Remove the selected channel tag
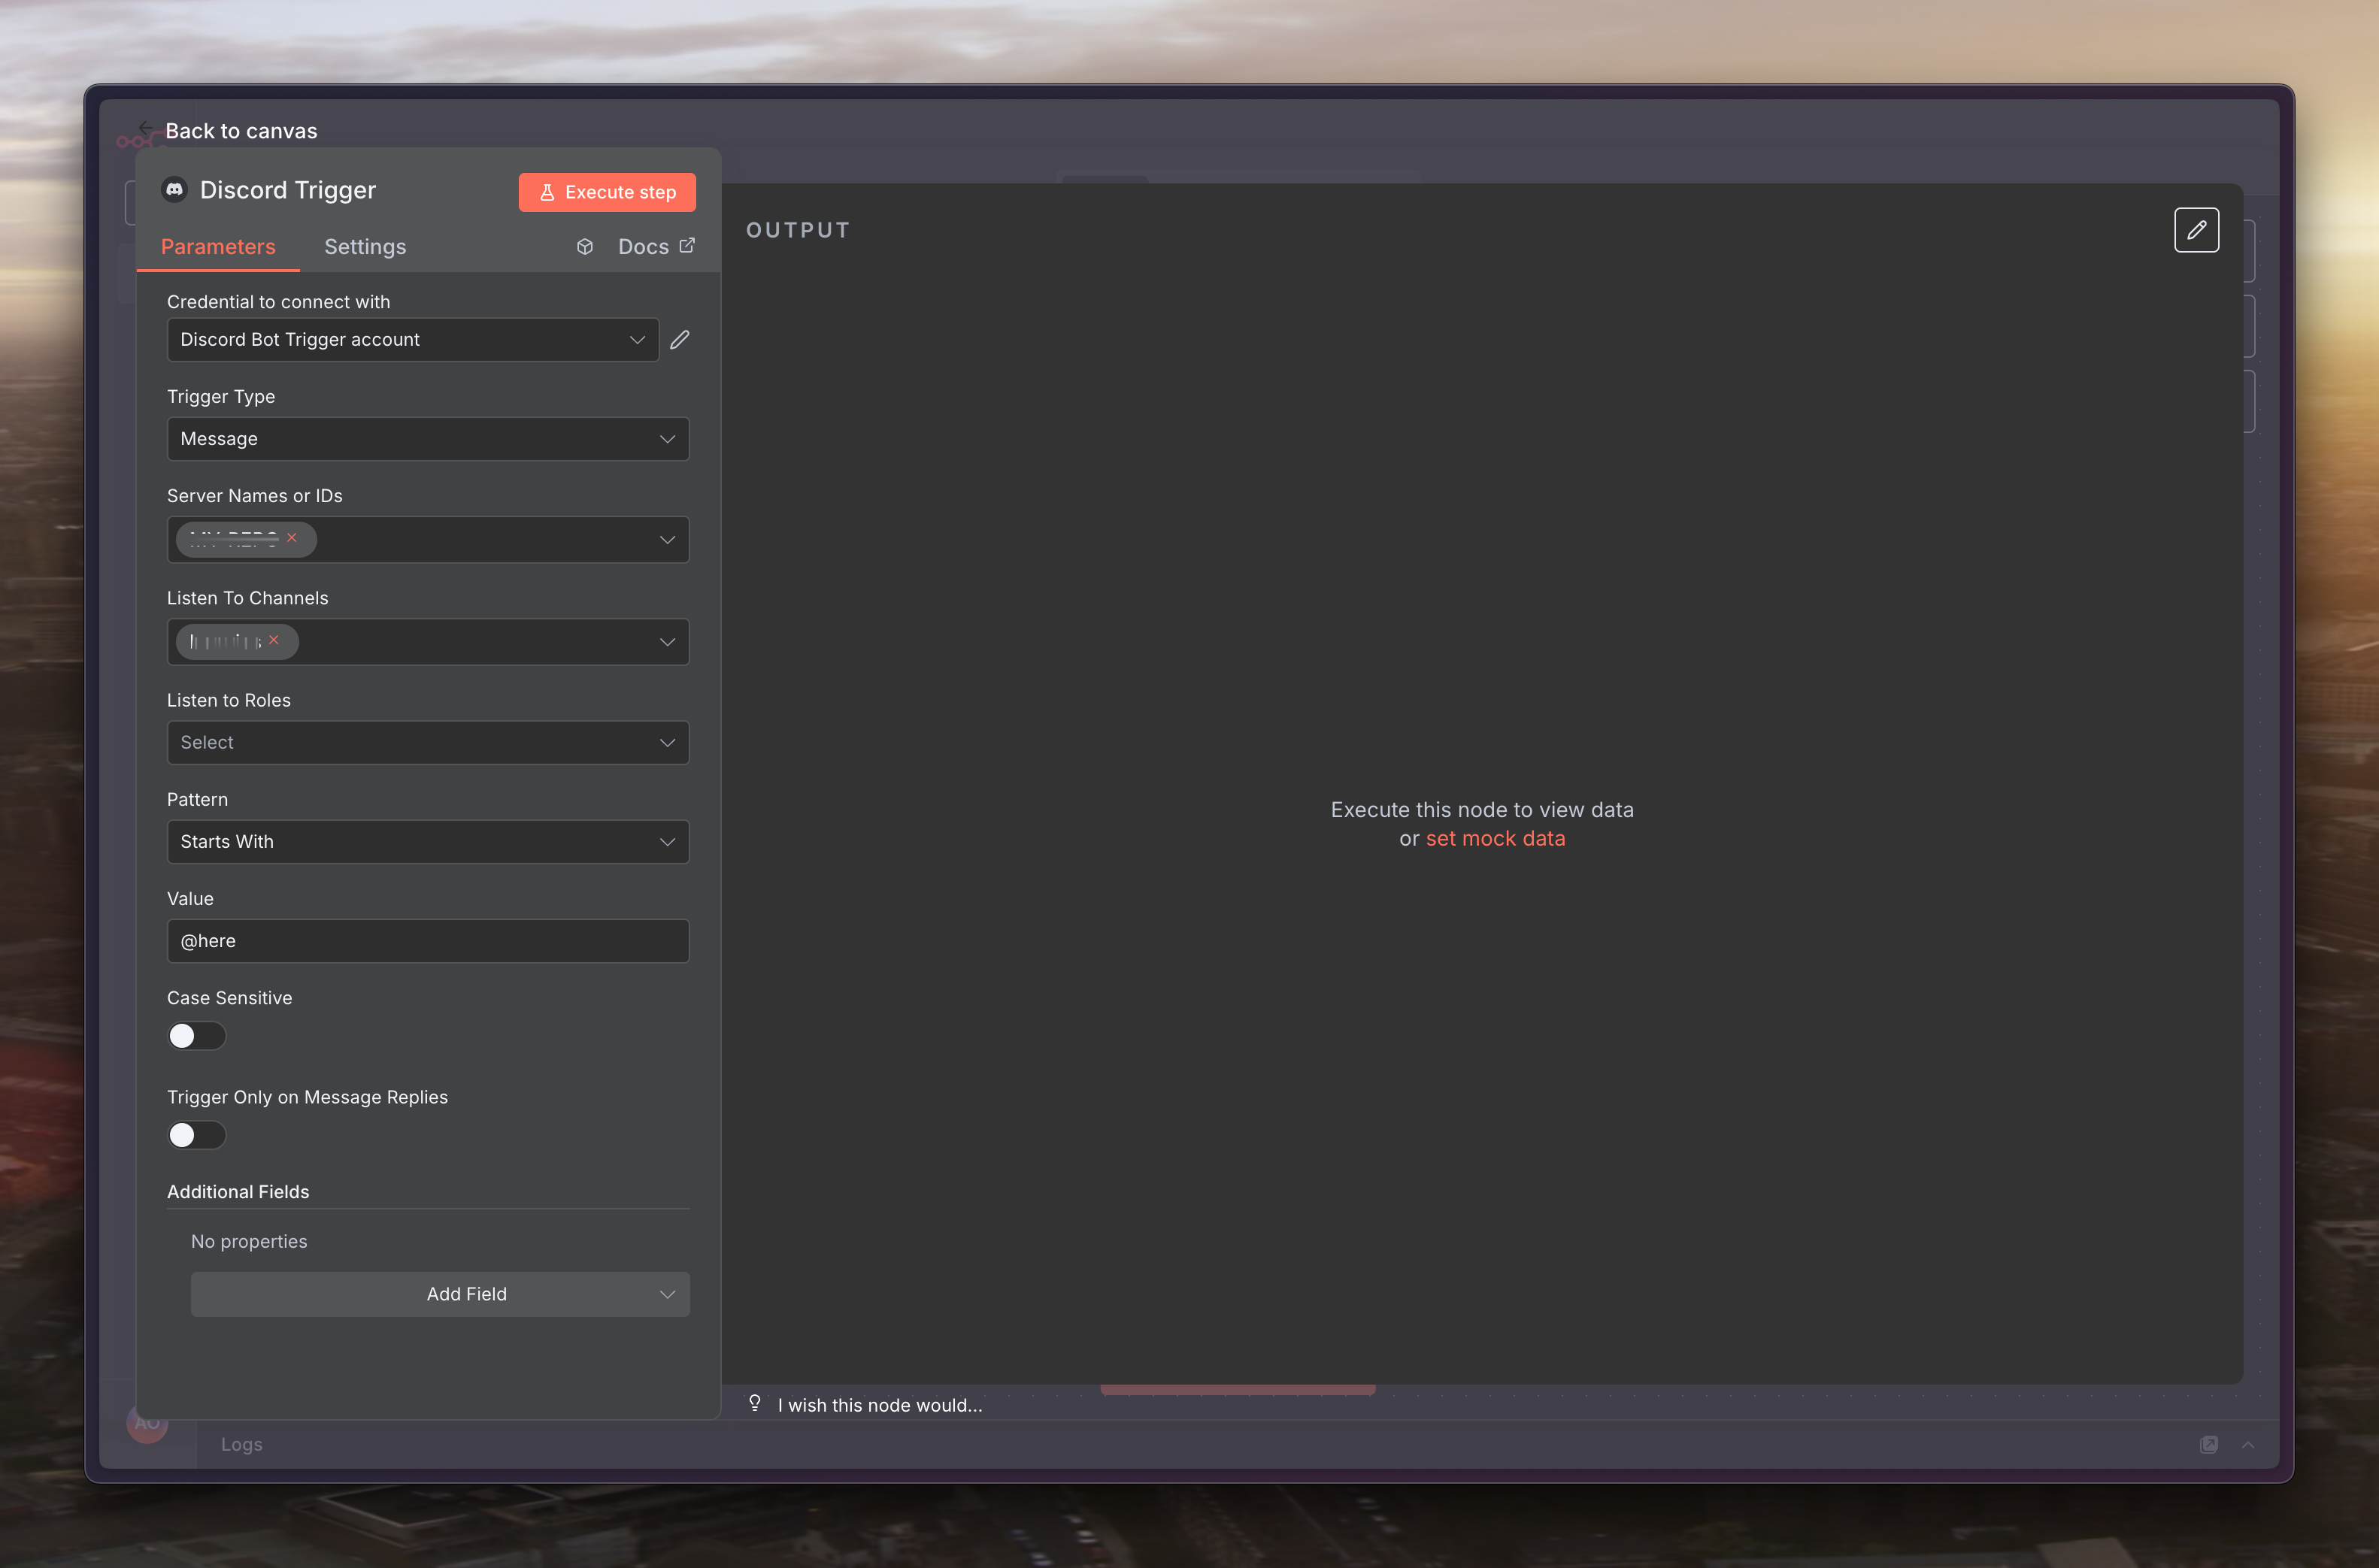2379x1568 pixels. [274, 640]
